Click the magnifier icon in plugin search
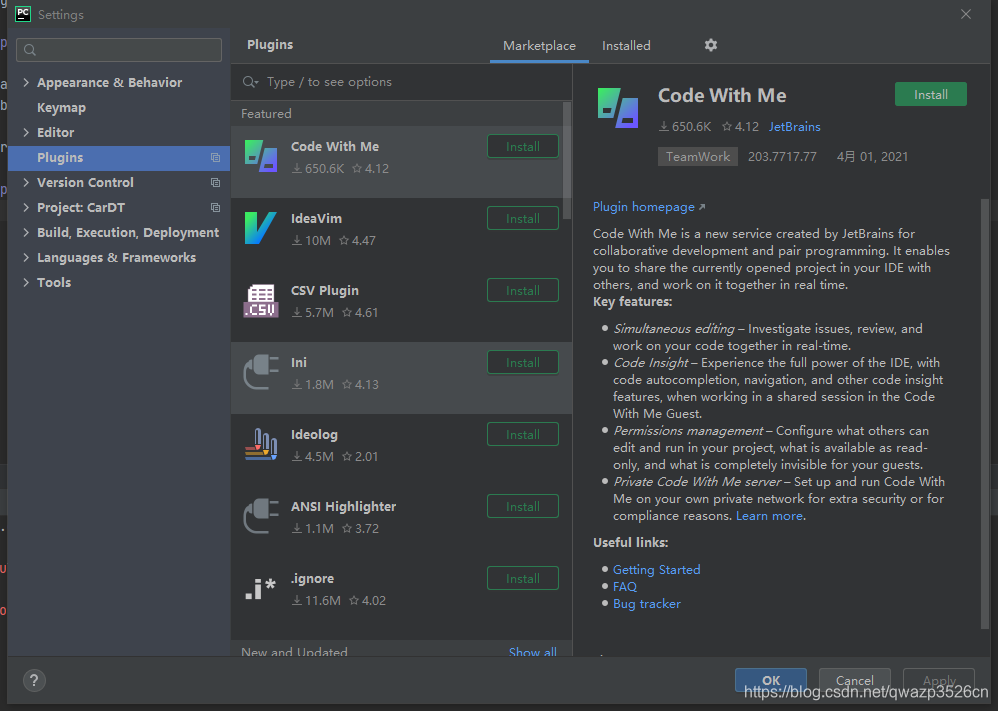 tap(250, 82)
